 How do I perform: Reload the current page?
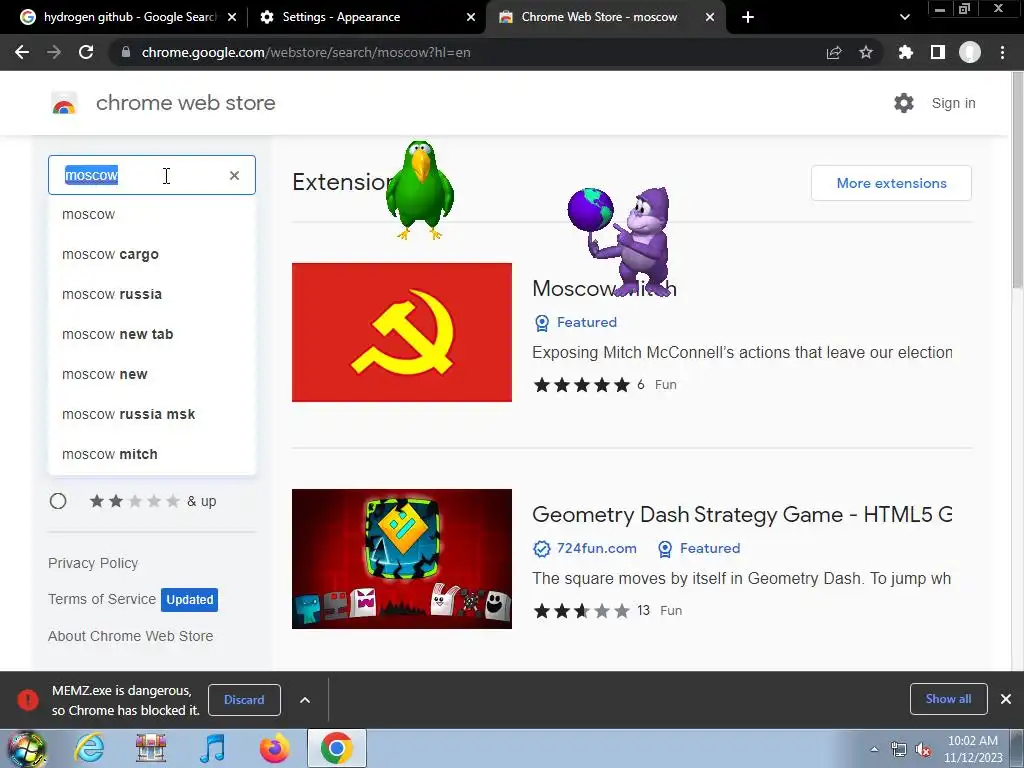point(86,52)
